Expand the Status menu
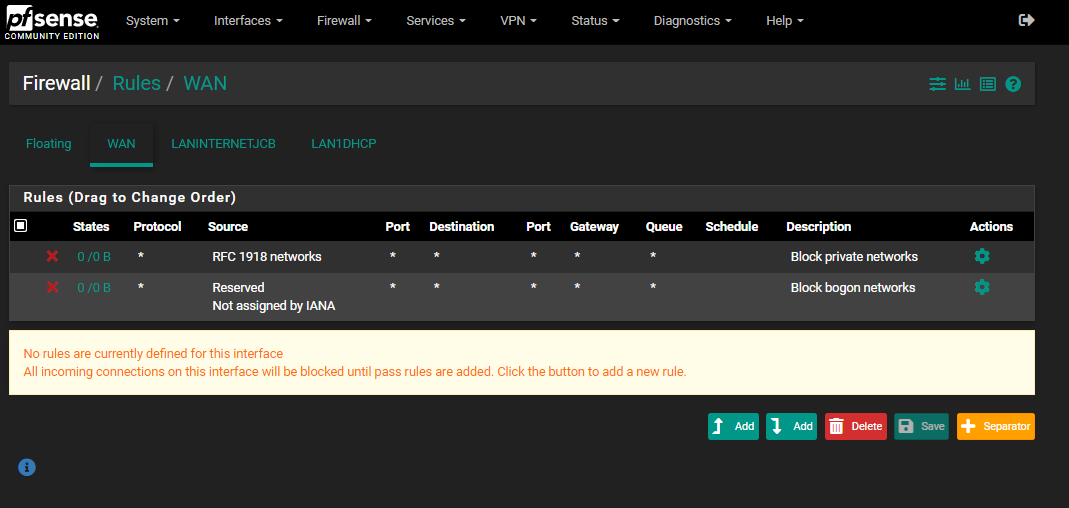Screen dimensions: 1069x508 click(x=595, y=21)
